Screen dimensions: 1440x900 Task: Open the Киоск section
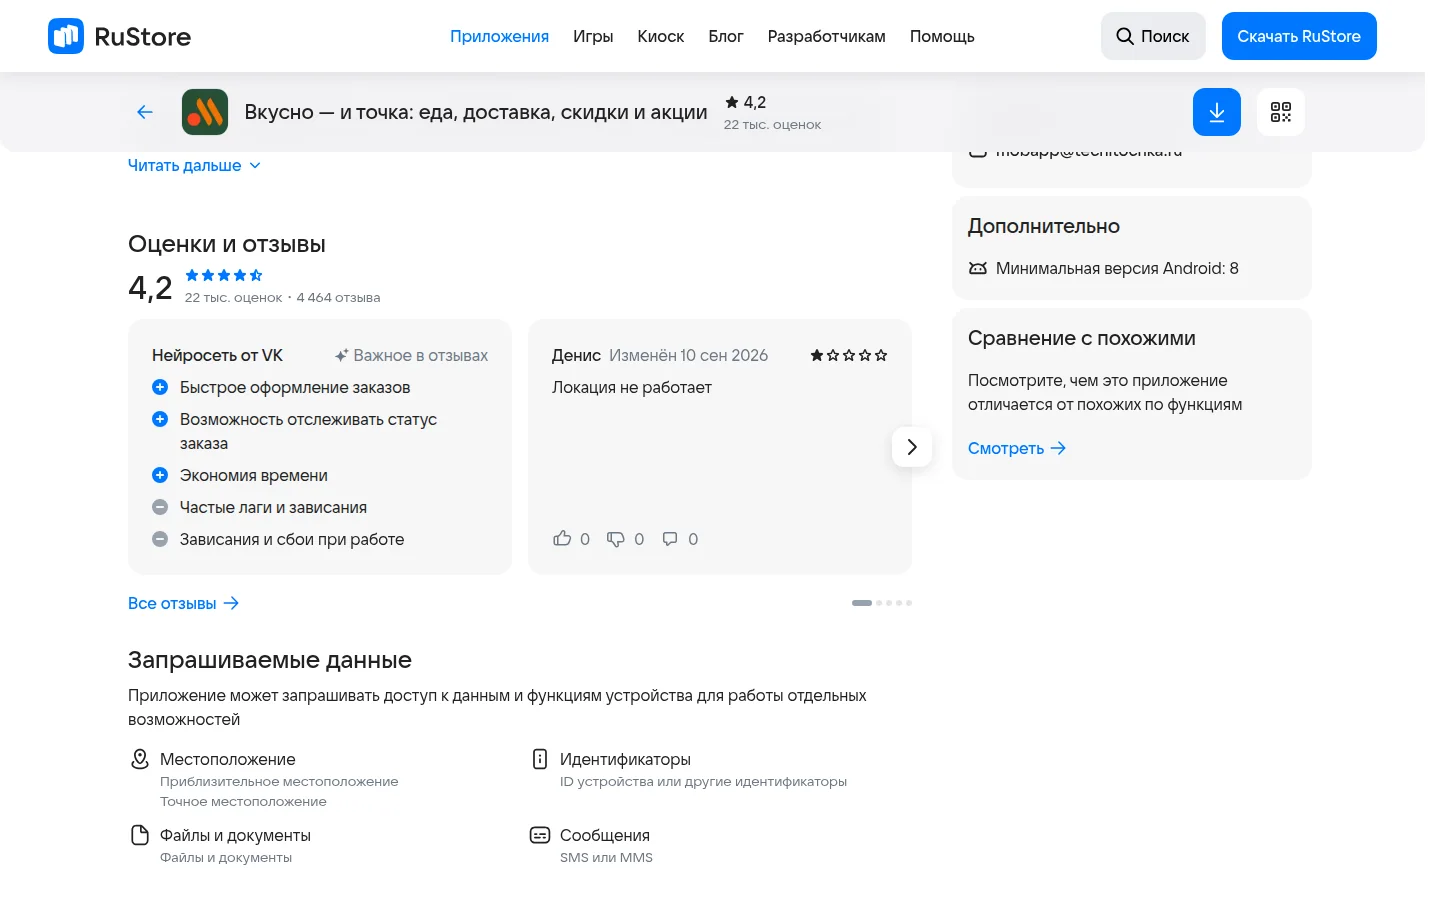coord(661,36)
